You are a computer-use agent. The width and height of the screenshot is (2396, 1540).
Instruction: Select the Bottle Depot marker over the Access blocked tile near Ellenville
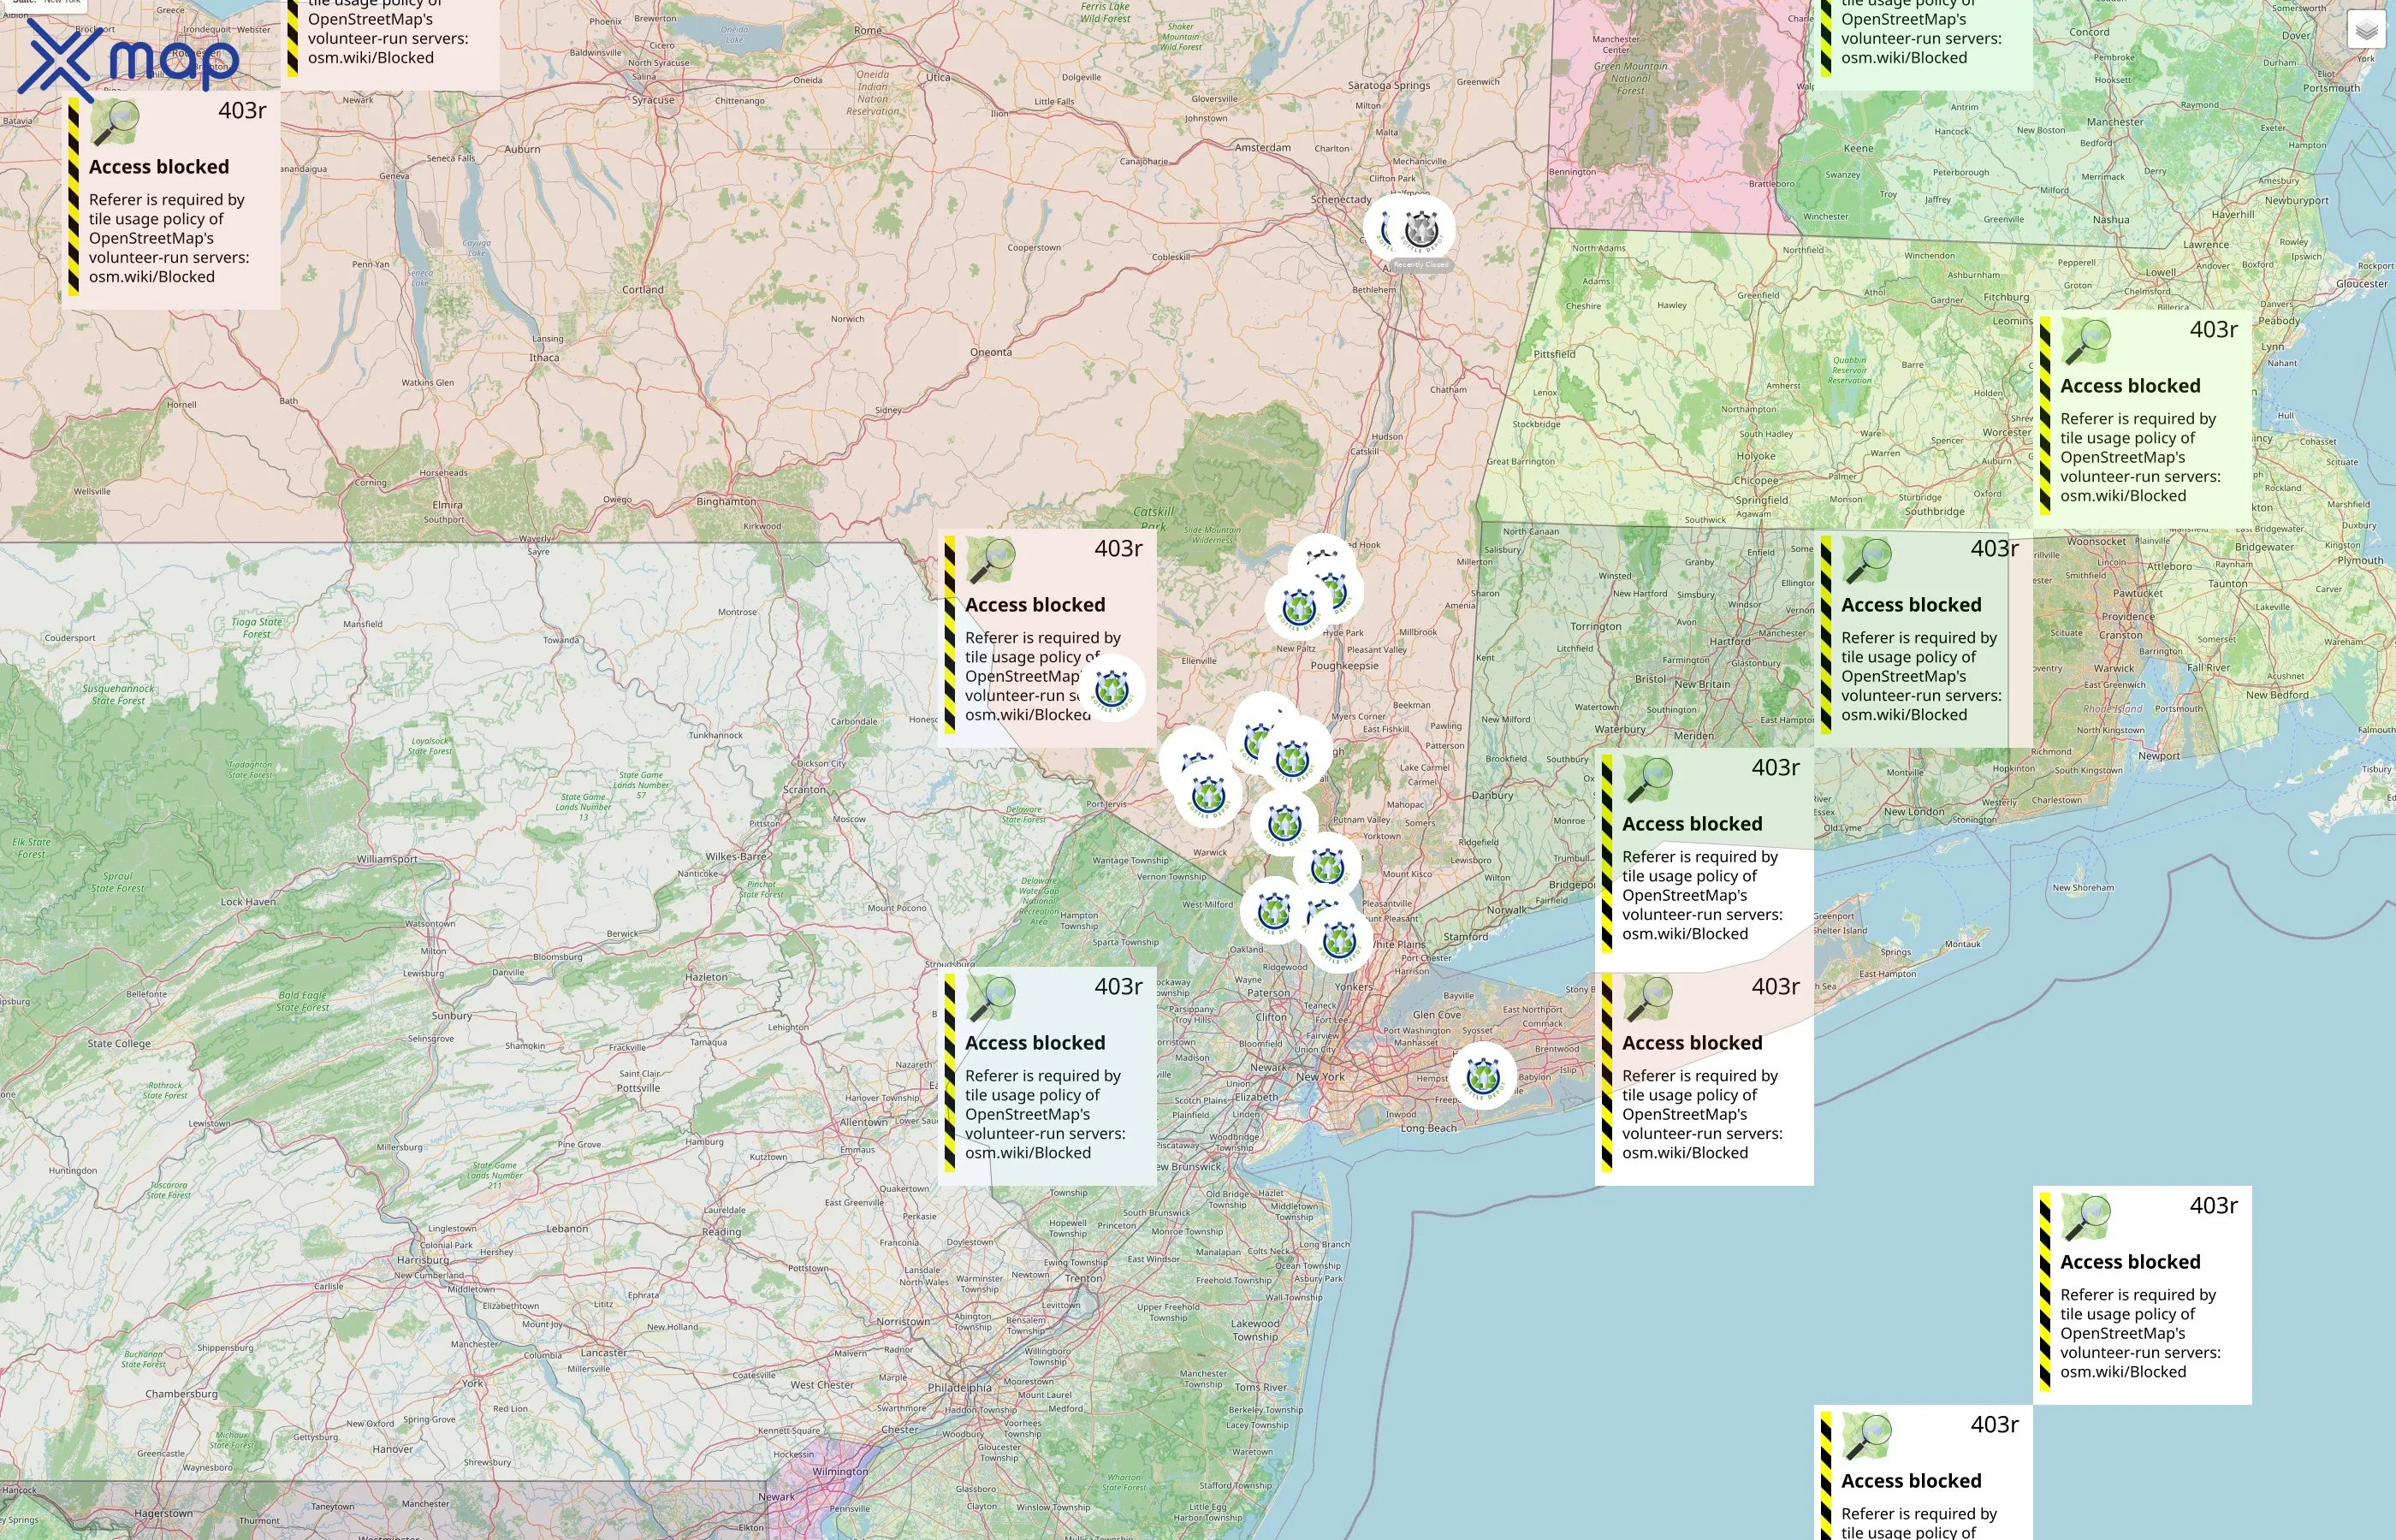pos(1112,689)
